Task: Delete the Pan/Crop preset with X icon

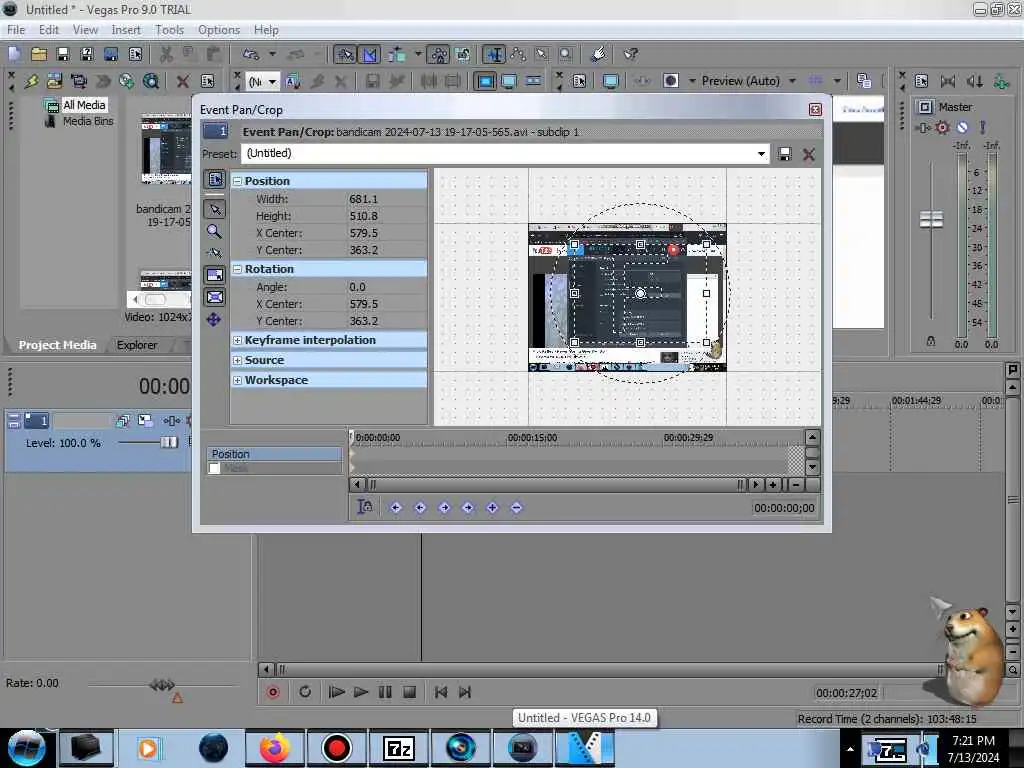Action: point(808,154)
